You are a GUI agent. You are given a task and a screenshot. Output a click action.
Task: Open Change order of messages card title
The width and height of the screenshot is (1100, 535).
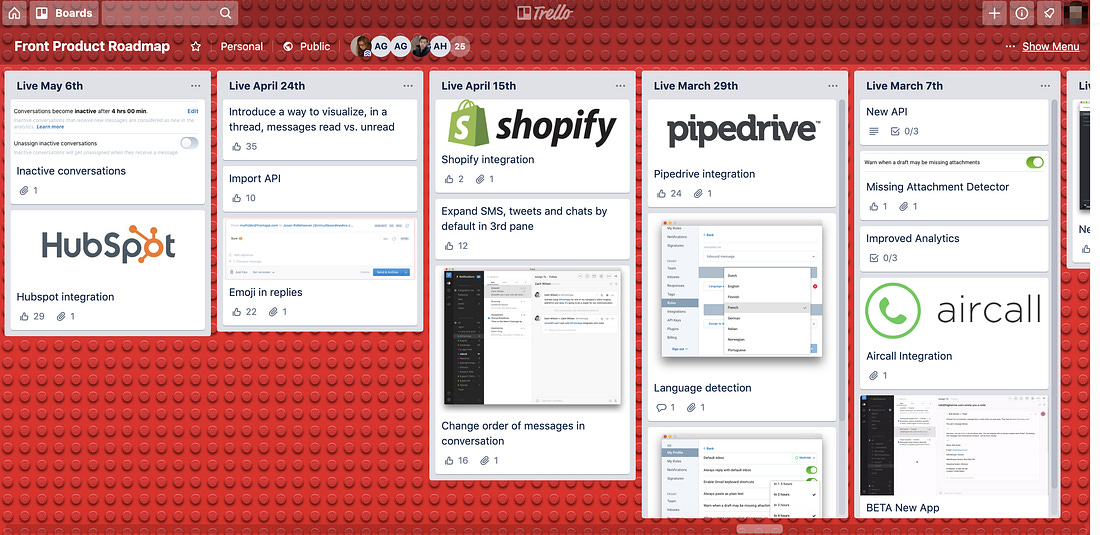[x=513, y=433]
